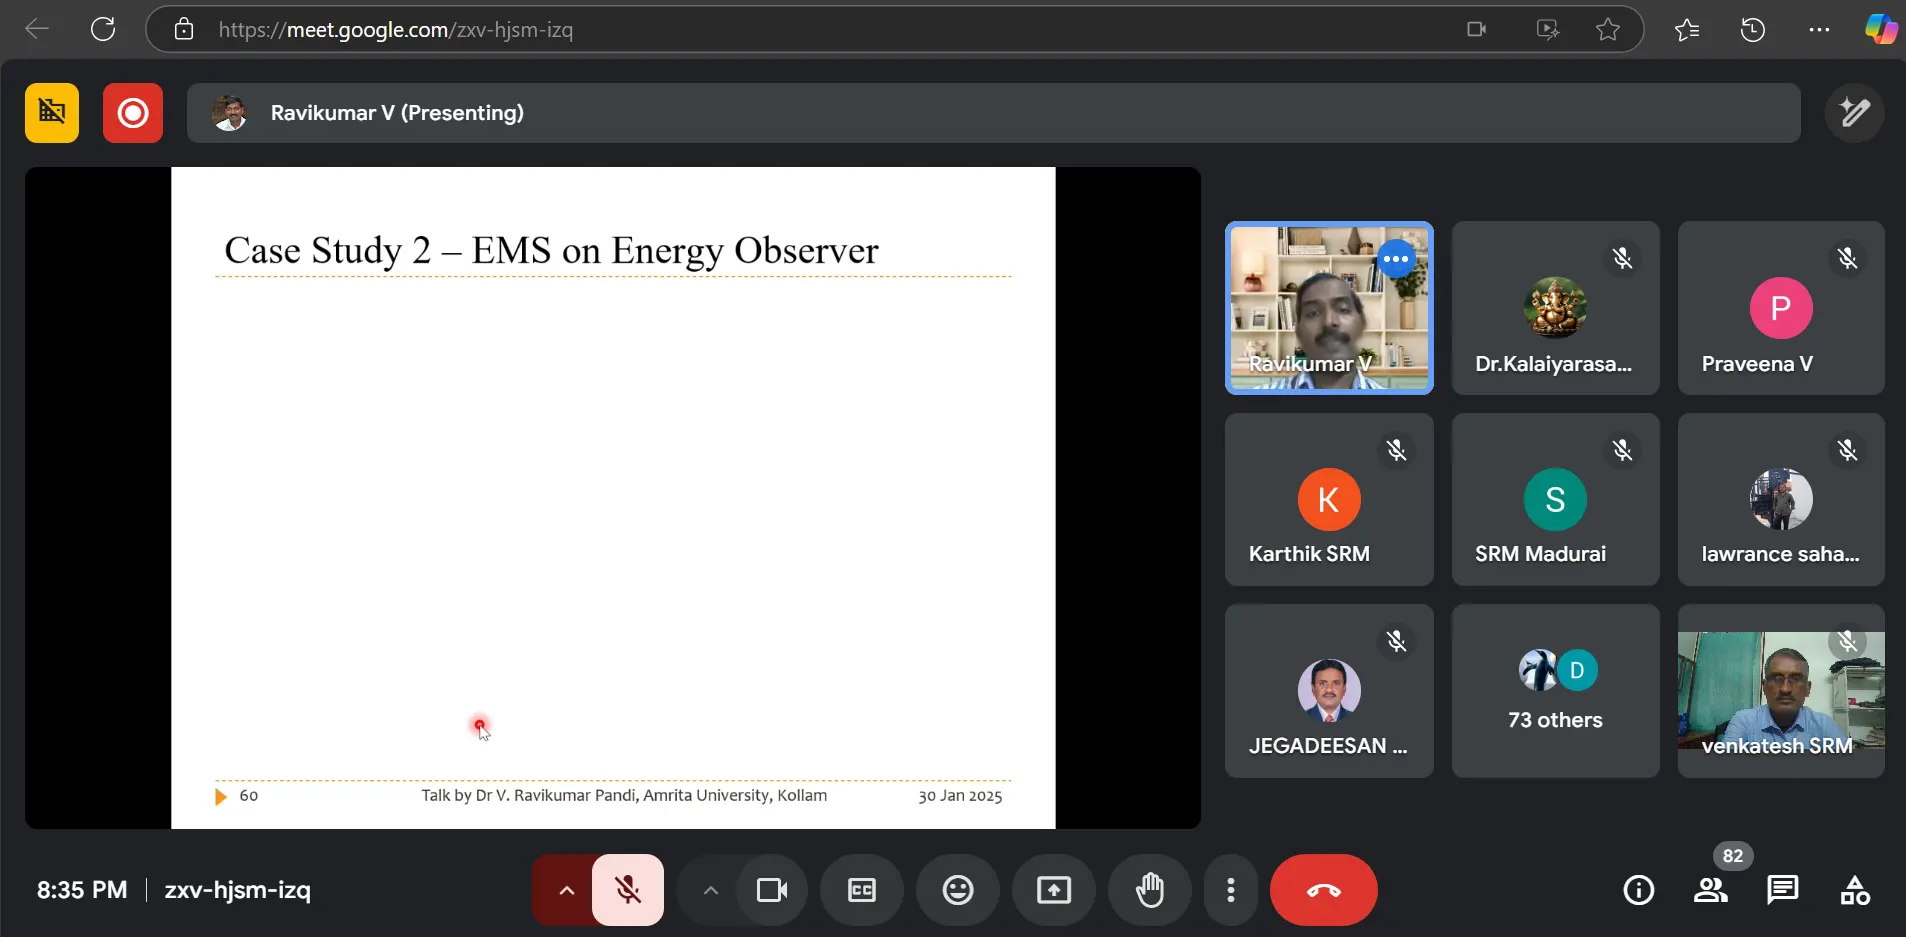Open meeting details info icon
This screenshot has height=937, width=1906.
point(1638,890)
